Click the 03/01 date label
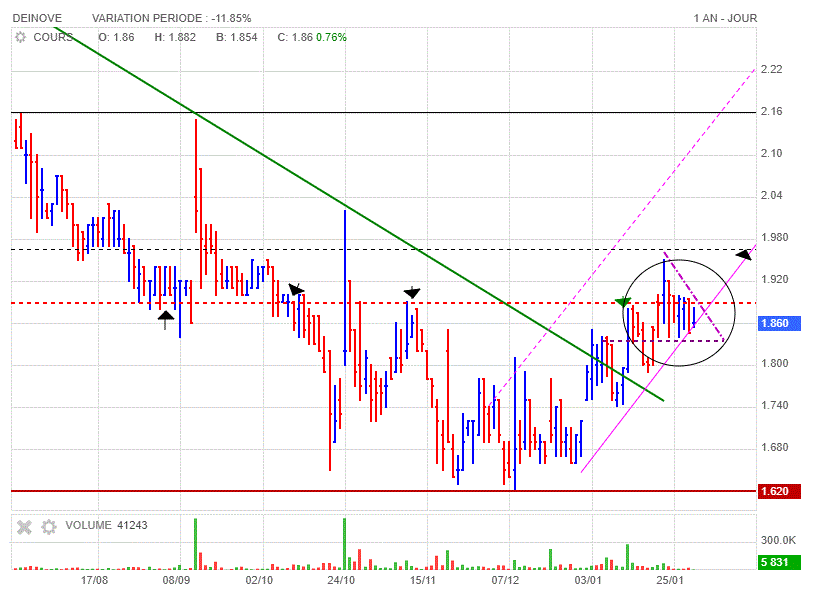 (x=587, y=580)
